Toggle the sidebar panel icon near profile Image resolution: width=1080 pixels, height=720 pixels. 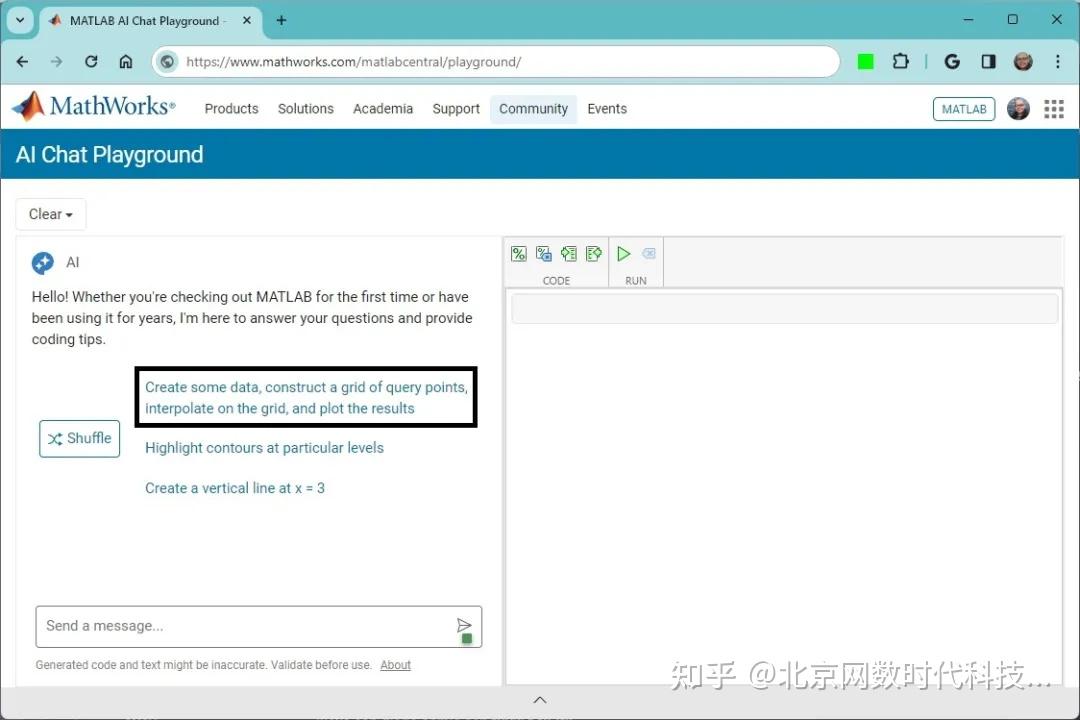[x=988, y=61]
